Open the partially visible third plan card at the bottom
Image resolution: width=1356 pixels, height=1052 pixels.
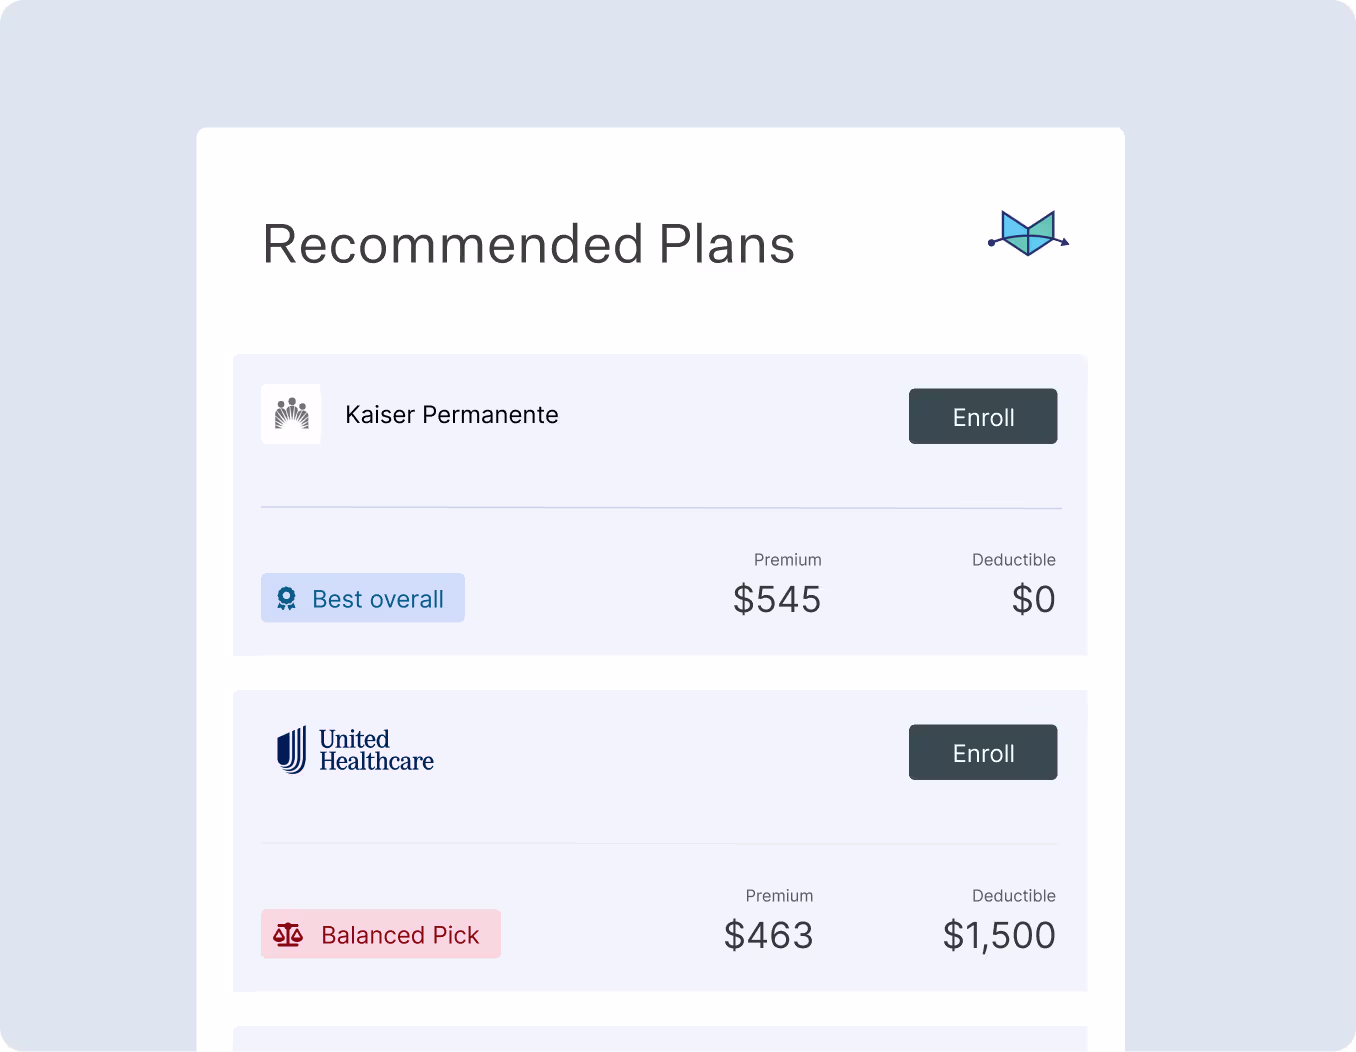[659, 1040]
